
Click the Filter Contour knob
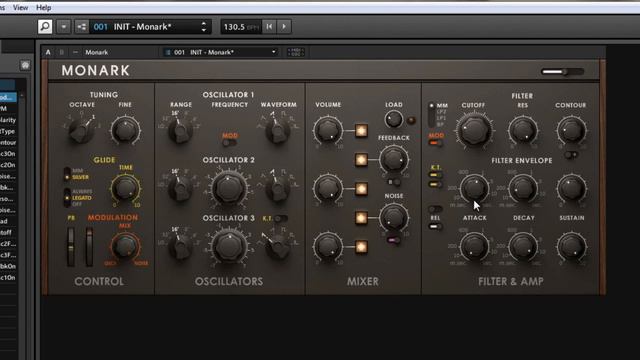click(571, 130)
